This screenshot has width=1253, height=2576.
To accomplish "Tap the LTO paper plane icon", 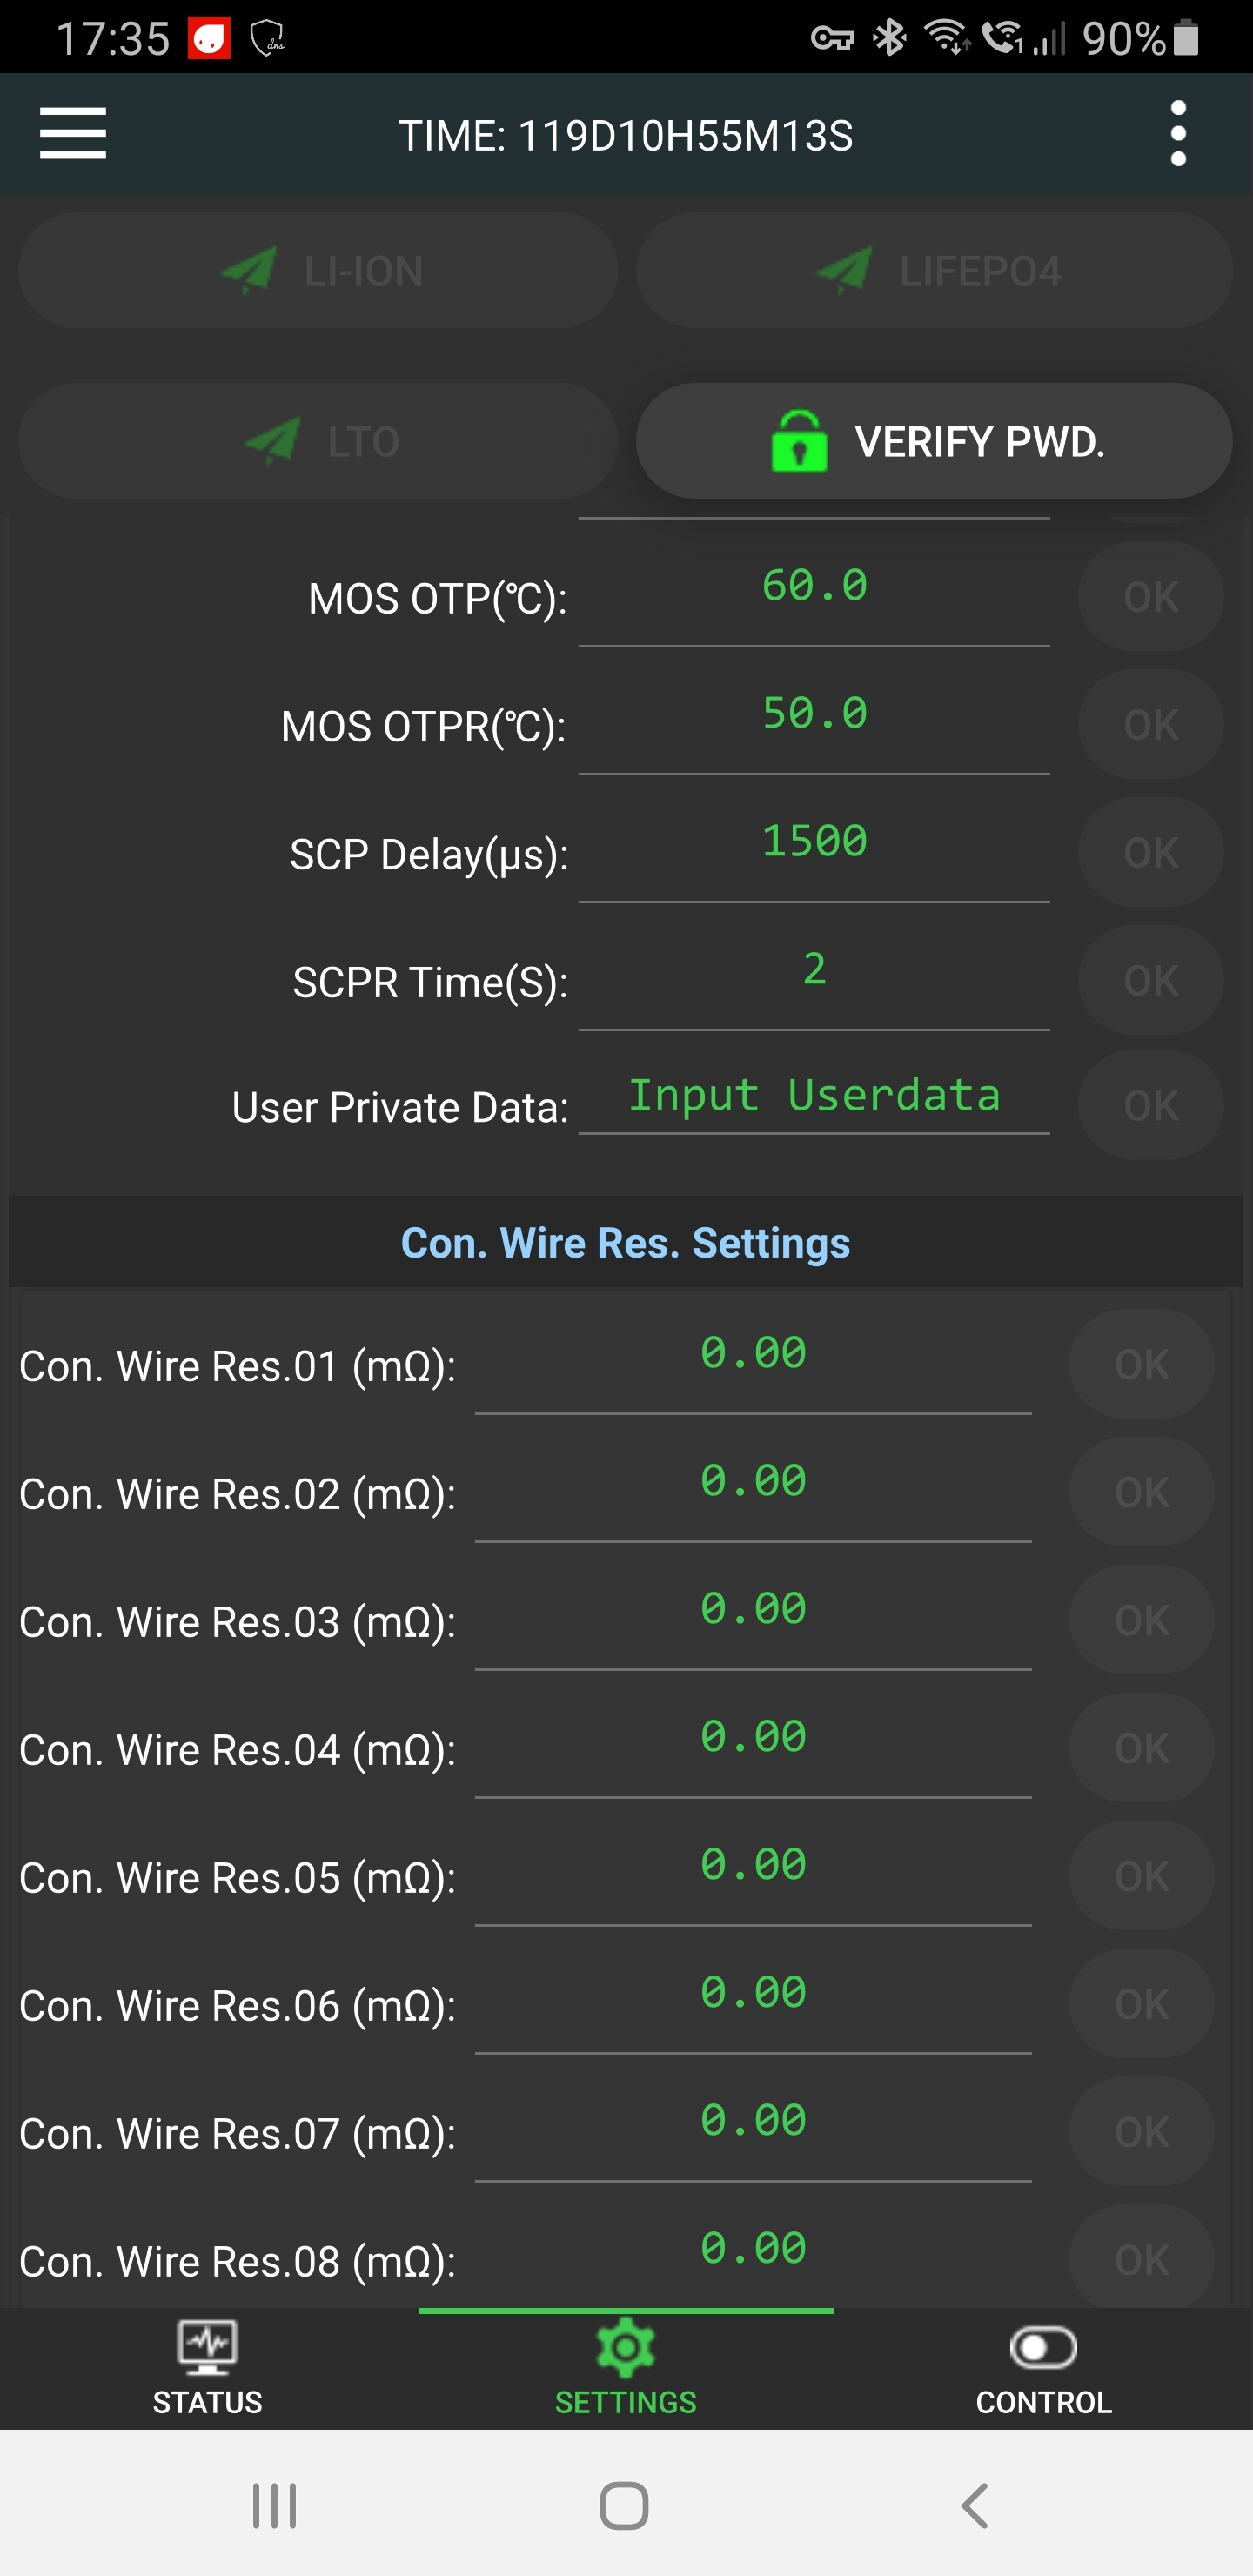I will tap(272, 441).
